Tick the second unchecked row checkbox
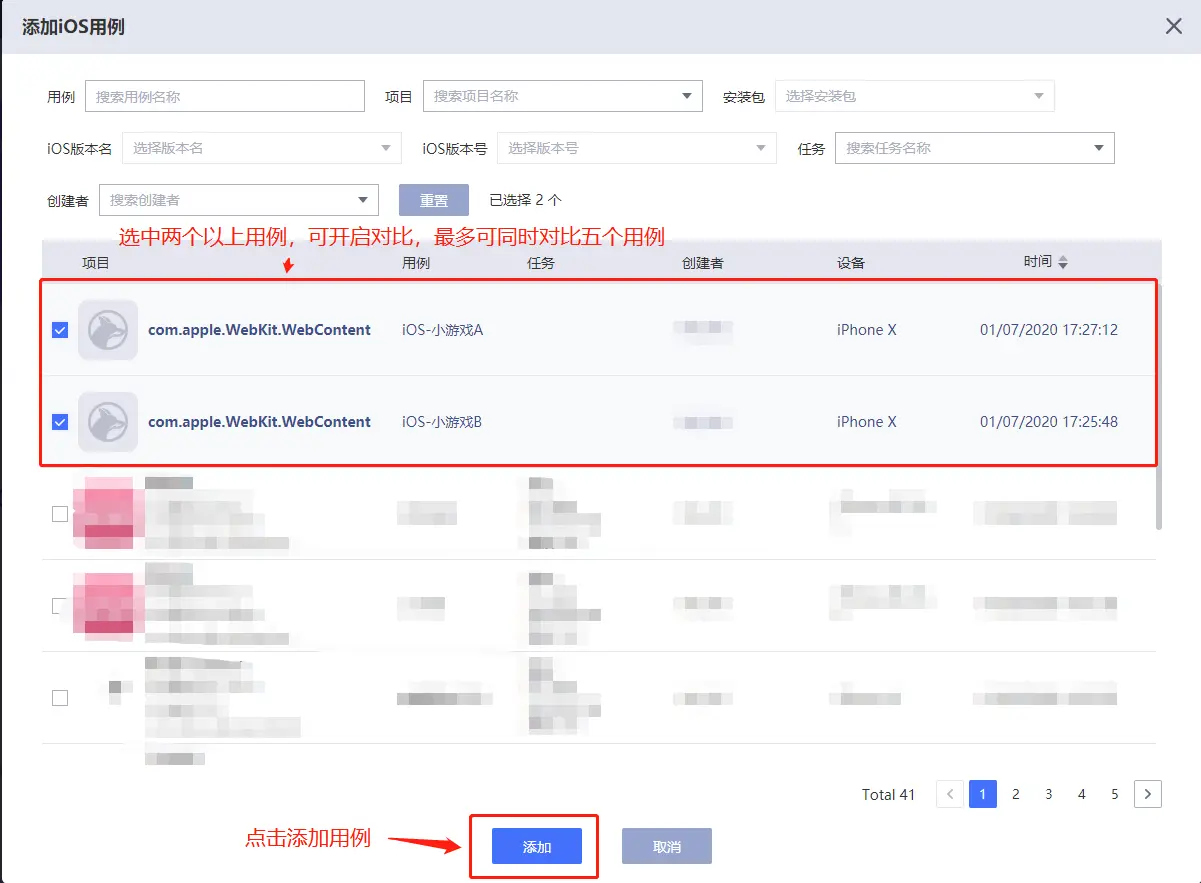This screenshot has width=1201, height=883. (60, 606)
